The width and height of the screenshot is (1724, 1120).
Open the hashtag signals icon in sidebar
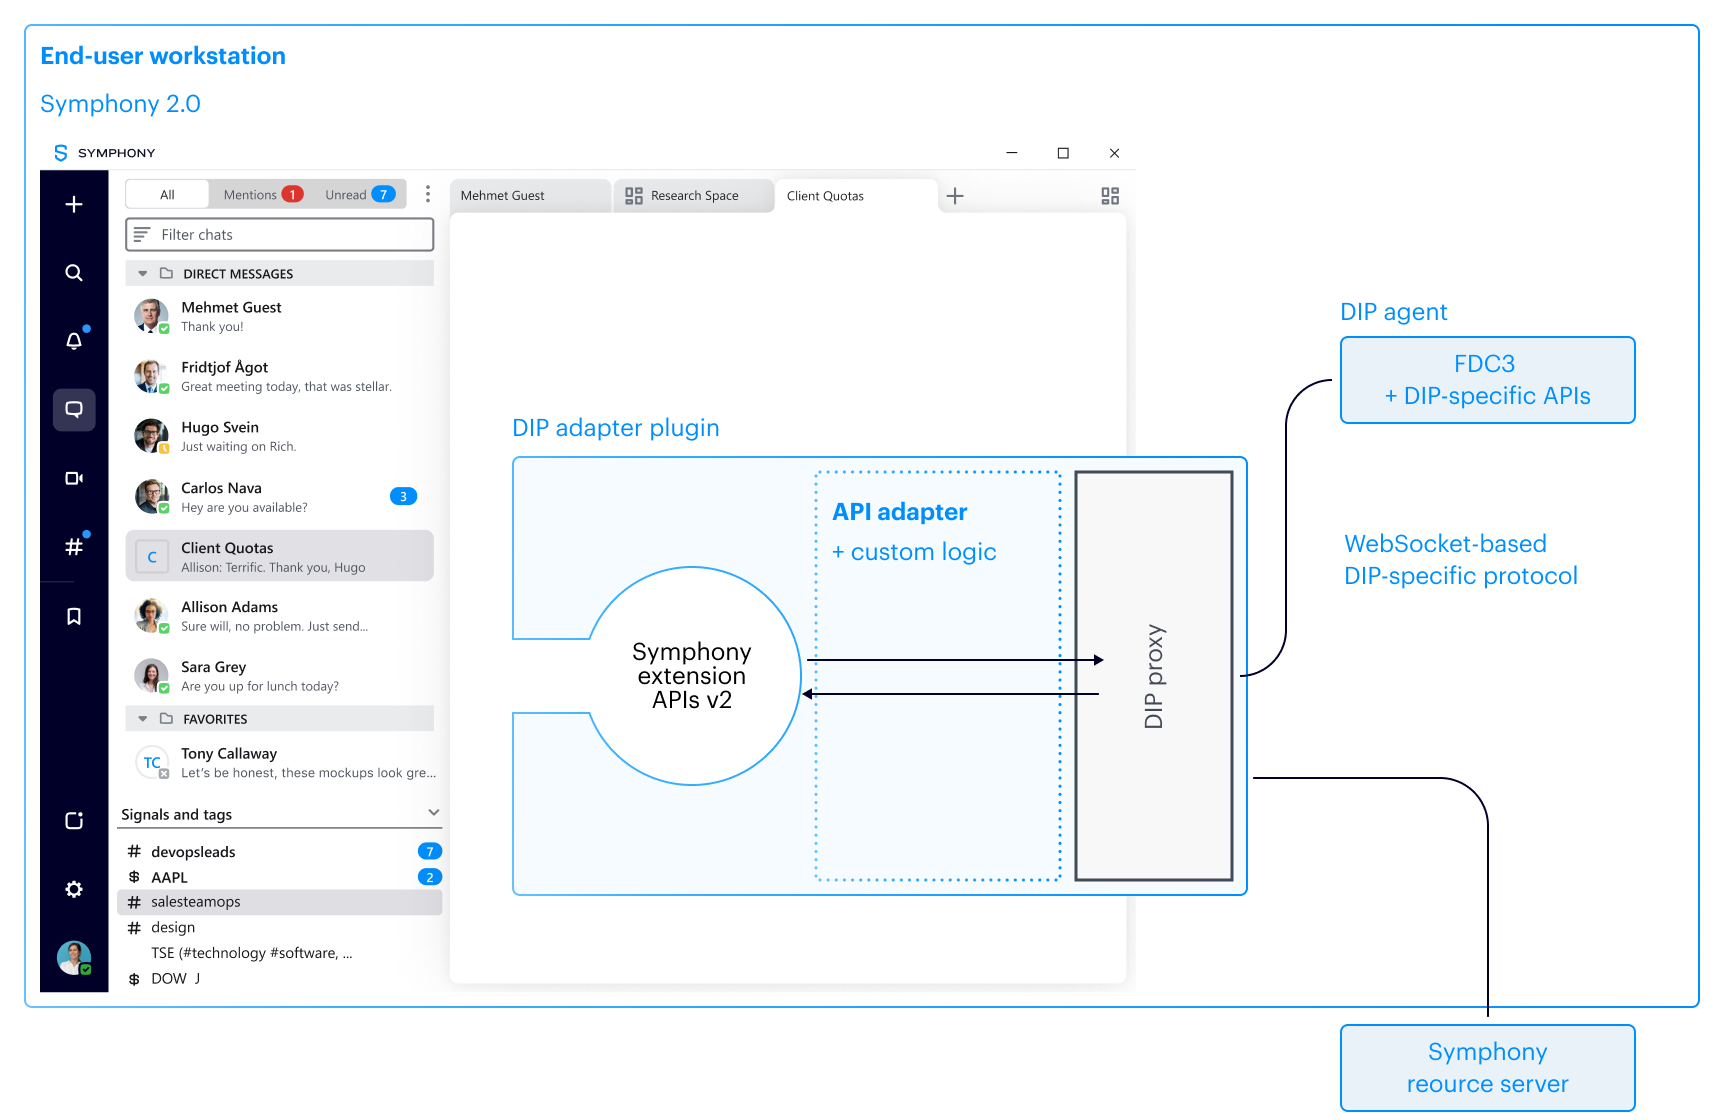click(x=73, y=547)
